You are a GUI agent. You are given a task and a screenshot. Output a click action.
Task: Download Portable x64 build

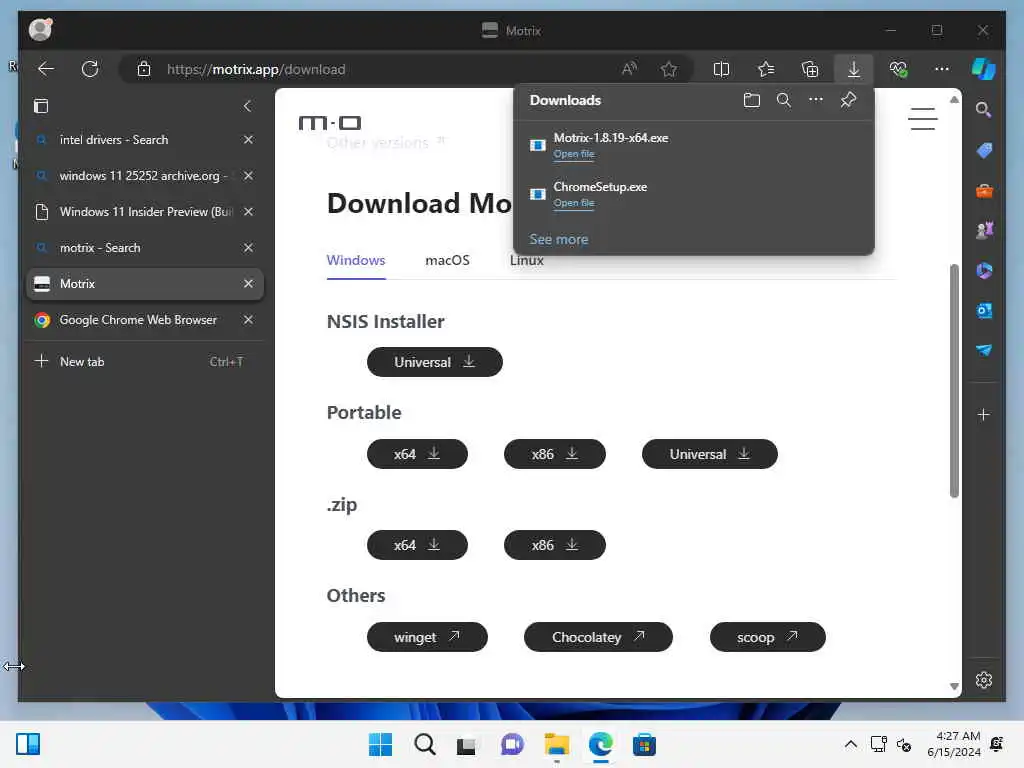[417, 454]
